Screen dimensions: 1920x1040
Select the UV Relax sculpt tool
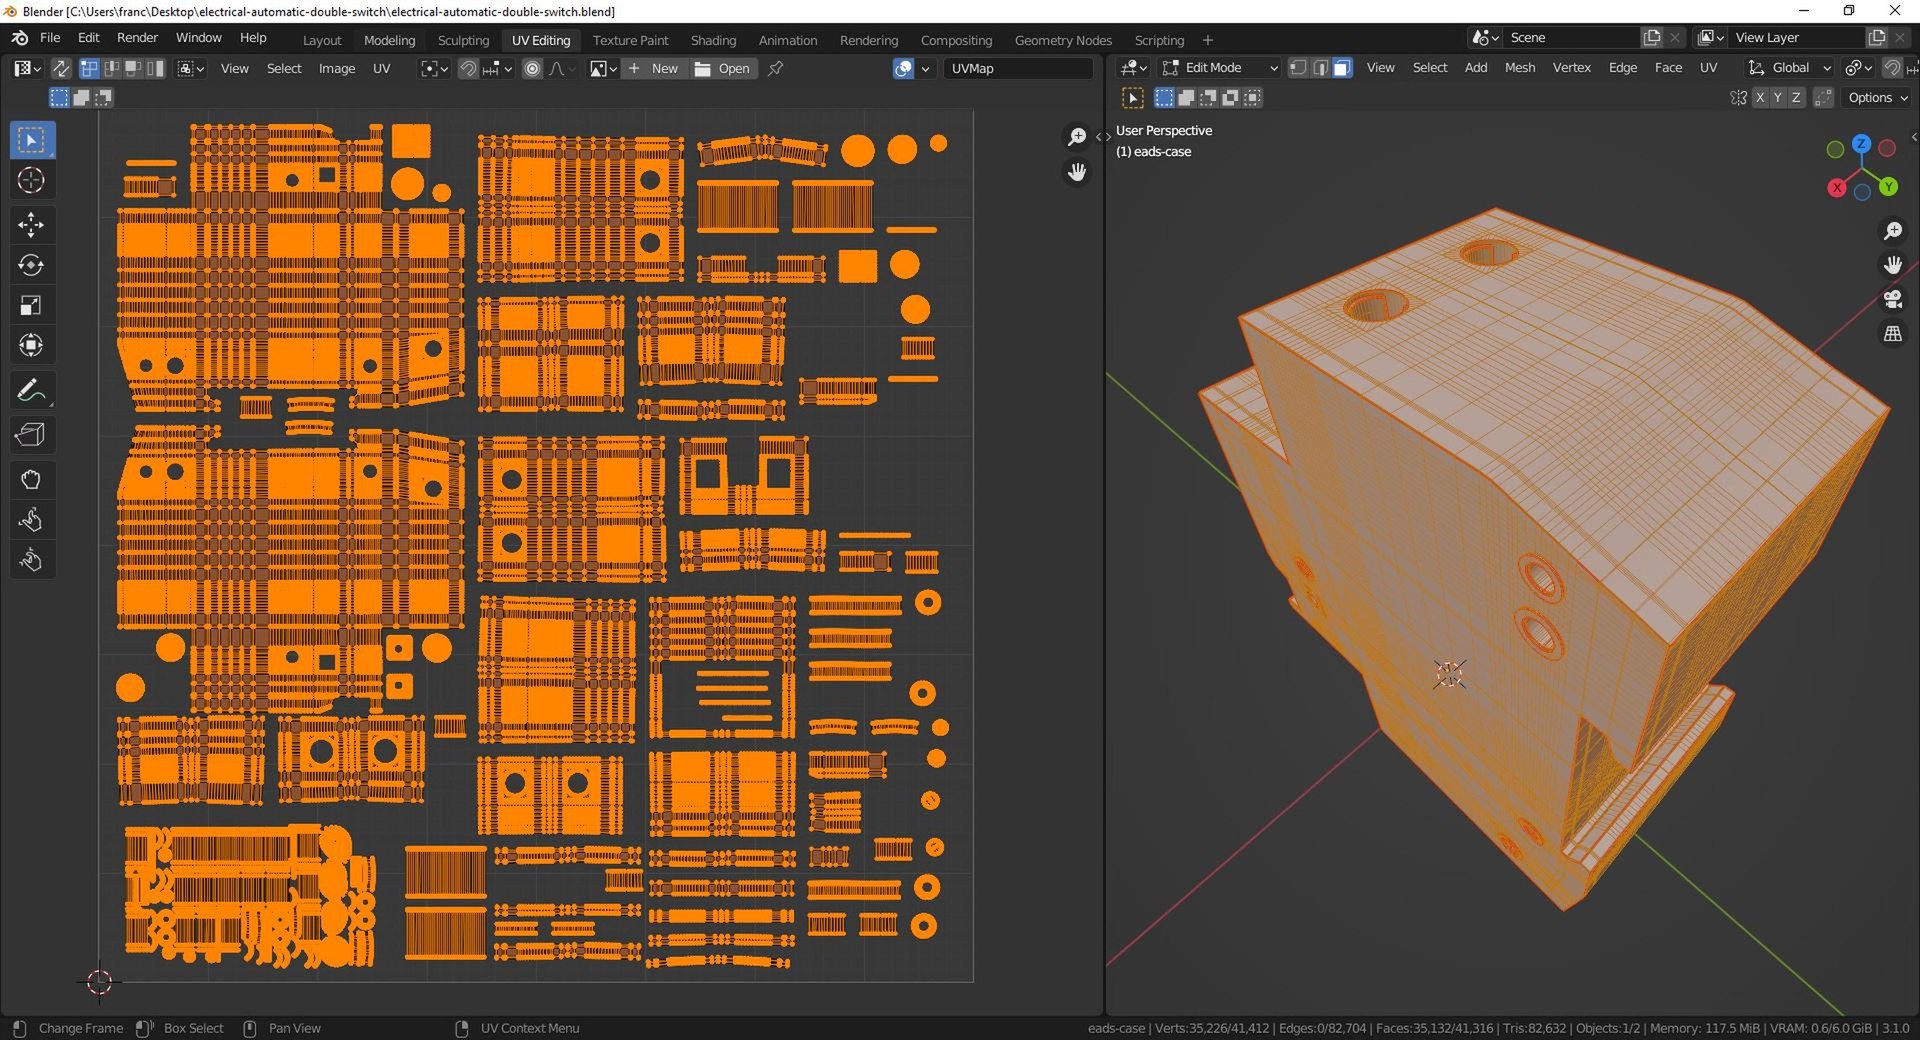click(31, 520)
